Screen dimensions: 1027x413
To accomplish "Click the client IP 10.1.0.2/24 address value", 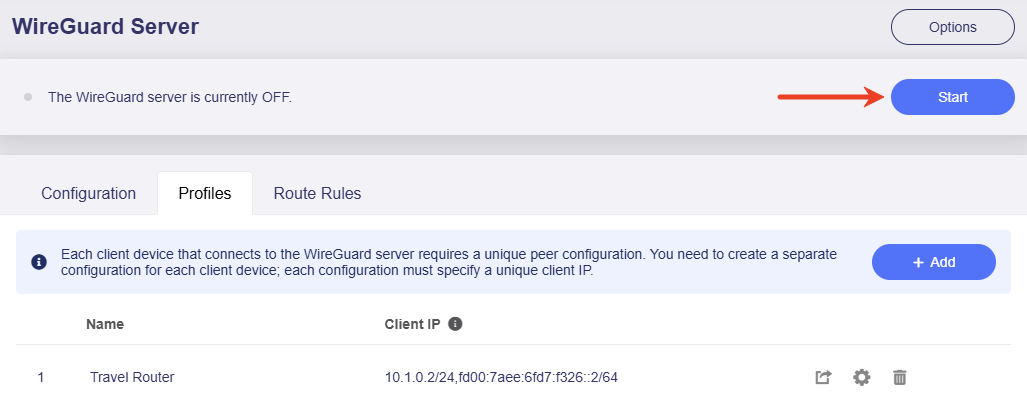I will point(502,377).
